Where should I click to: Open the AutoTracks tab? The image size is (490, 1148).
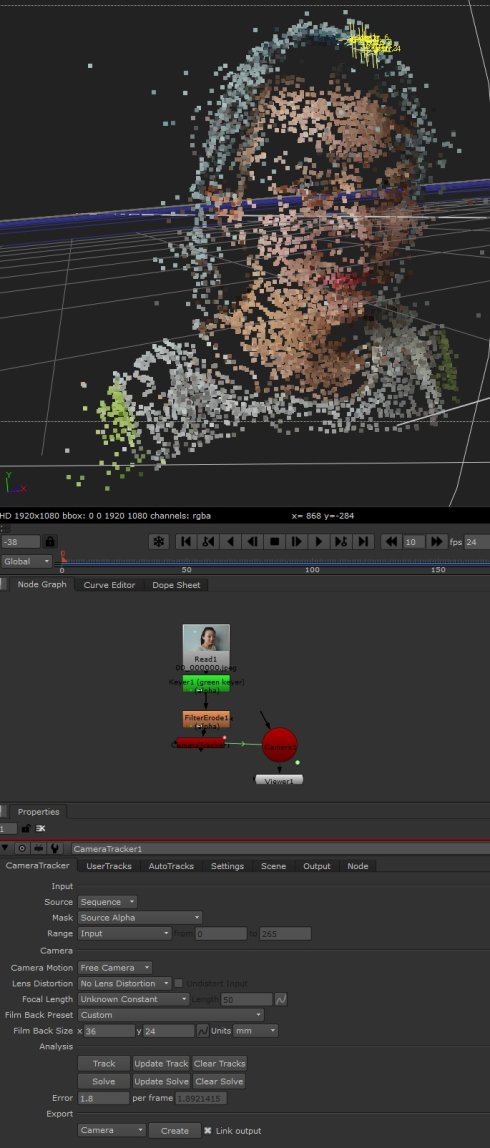click(171, 866)
